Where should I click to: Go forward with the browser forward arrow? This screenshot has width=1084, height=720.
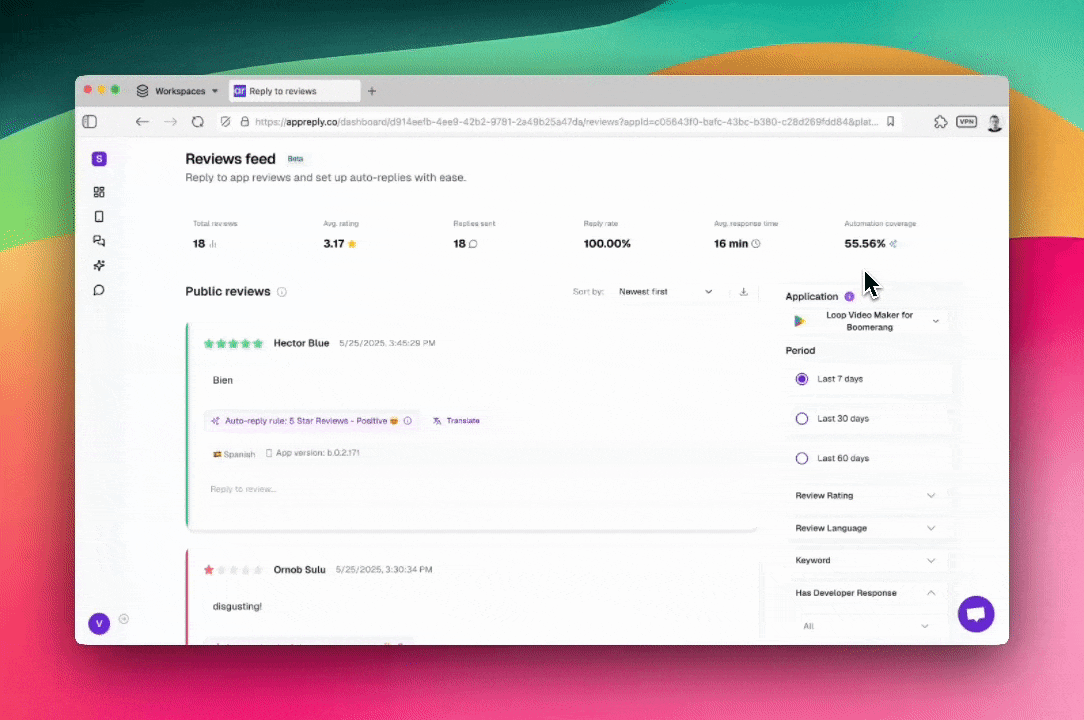click(x=170, y=122)
